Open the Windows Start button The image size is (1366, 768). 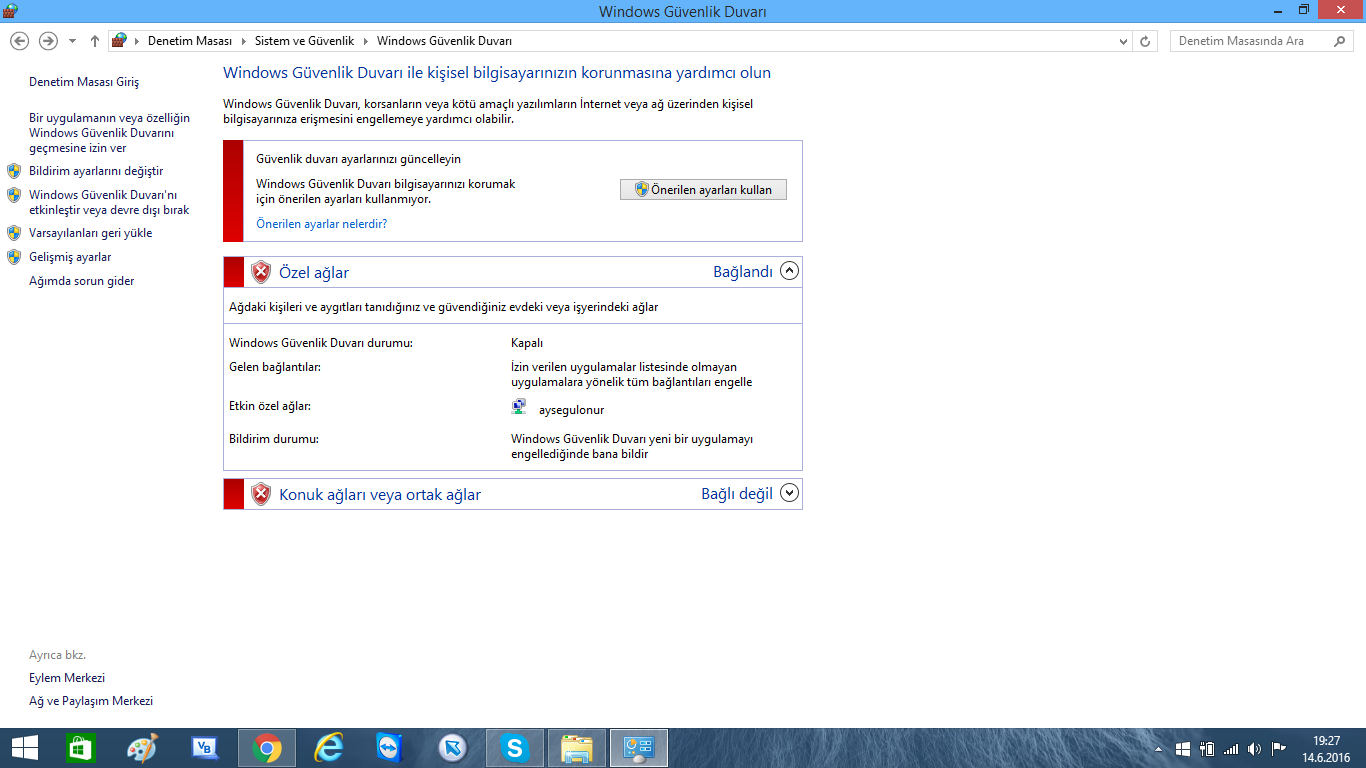tap(25, 748)
